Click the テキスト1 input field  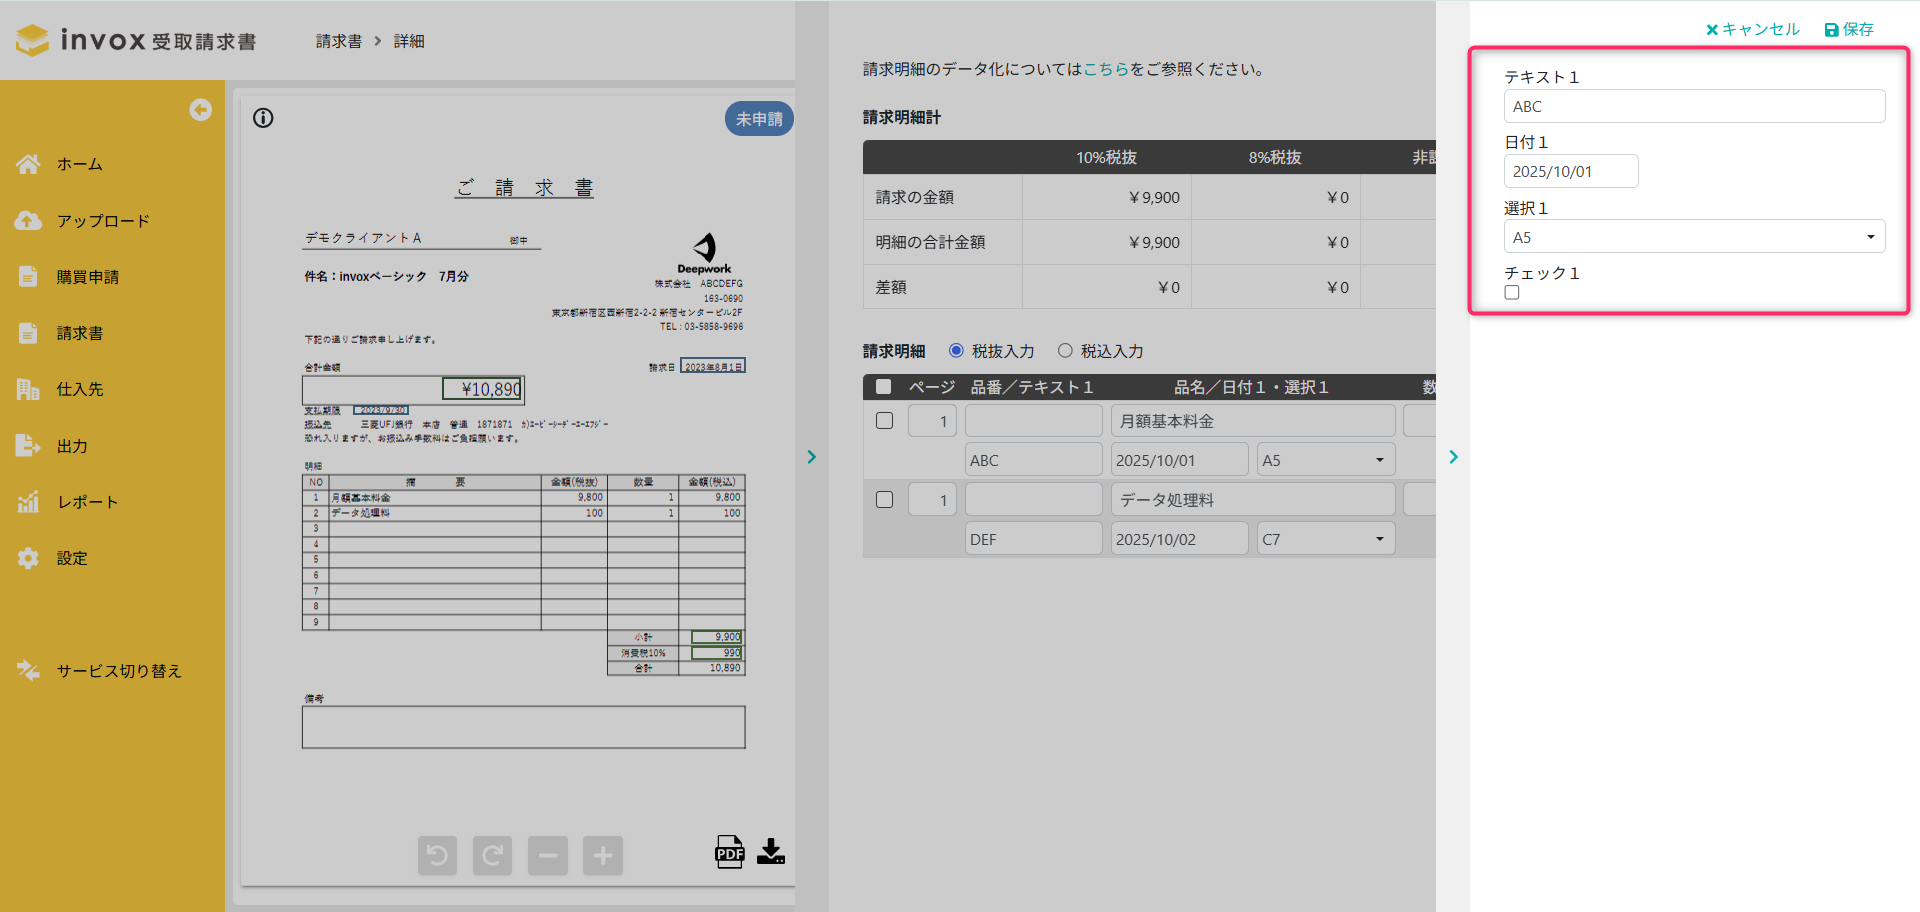pyautogui.click(x=1694, y=106)
